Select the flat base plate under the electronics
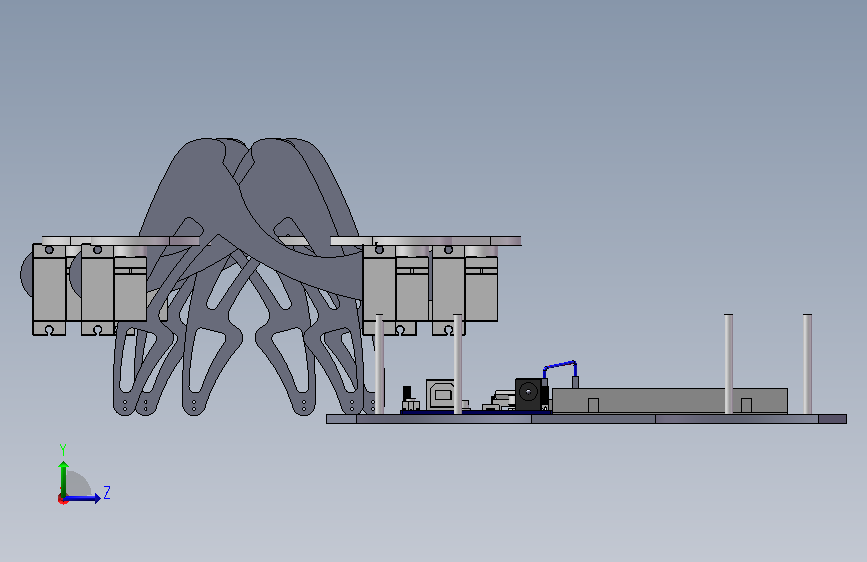867x562 pixels. point(586,419)
